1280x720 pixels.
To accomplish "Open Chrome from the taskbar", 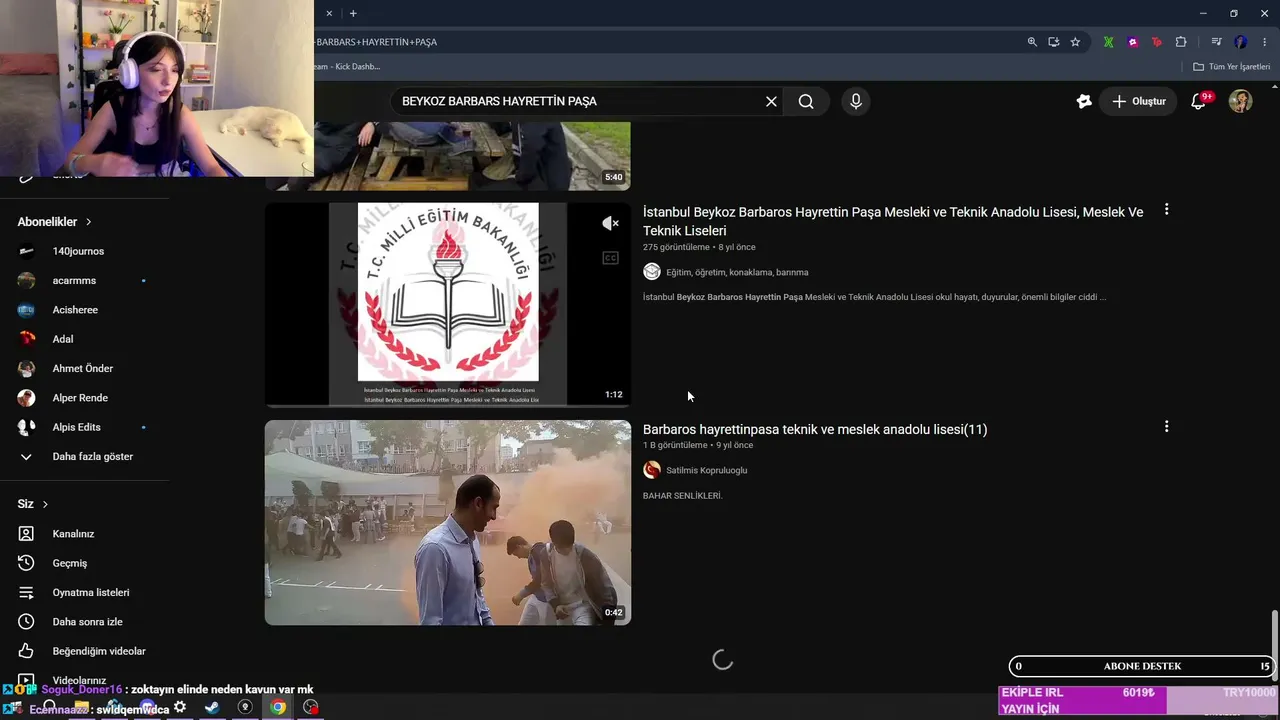I will click(x=278, y=707).
